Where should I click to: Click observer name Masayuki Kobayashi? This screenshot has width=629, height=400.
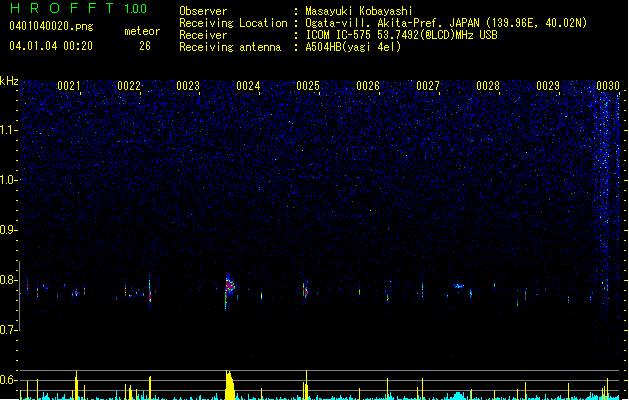pyautogui.click(x=359, y=11)
